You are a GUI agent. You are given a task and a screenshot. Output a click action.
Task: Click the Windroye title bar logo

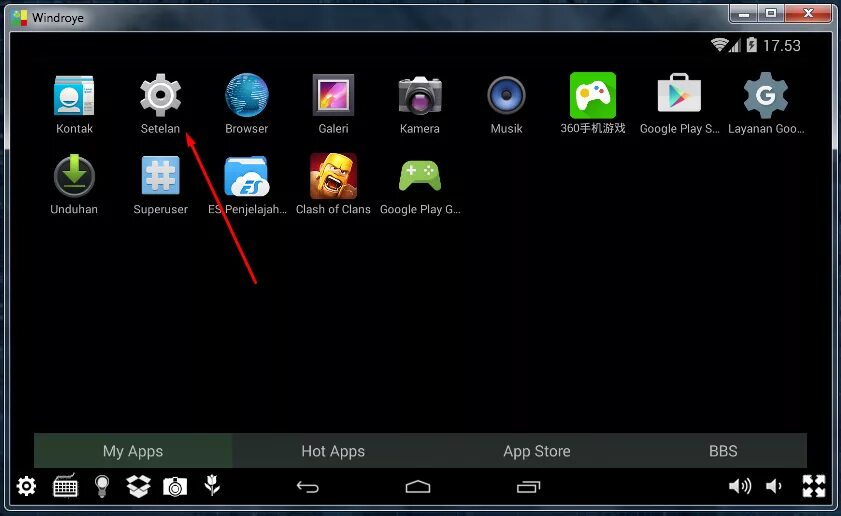[x=19, y=18]
